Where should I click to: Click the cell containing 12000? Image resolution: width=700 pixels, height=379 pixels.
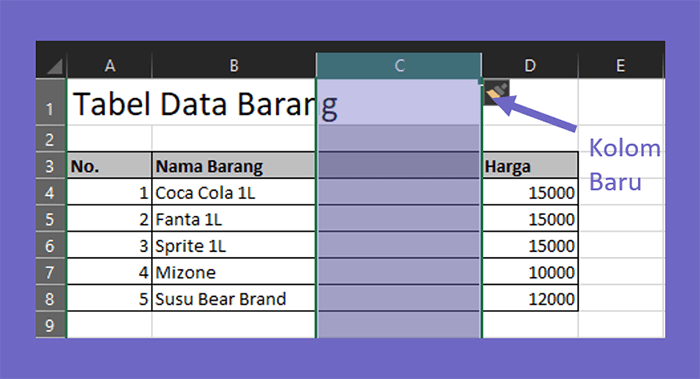pos(530,298)
